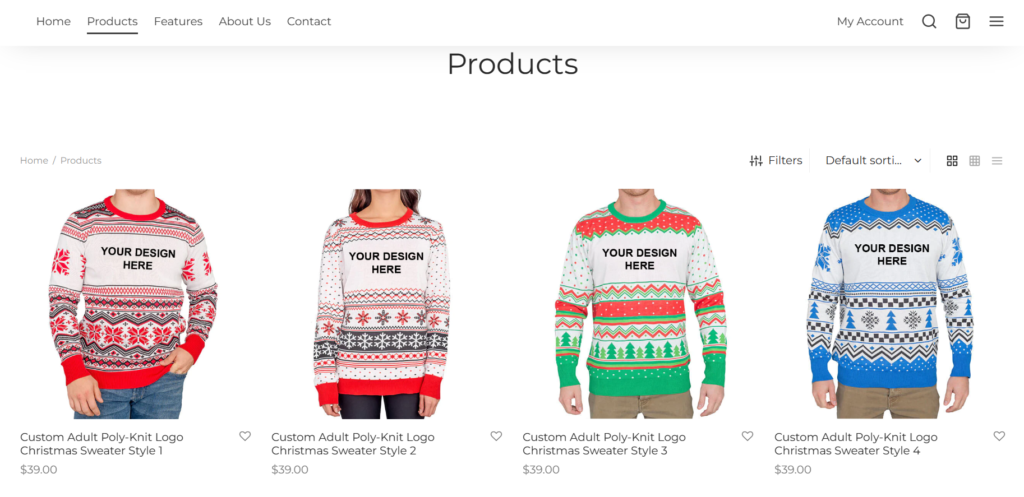Open the search icon in header
This screenshot has height=497, width=1024.
point(929,21)
